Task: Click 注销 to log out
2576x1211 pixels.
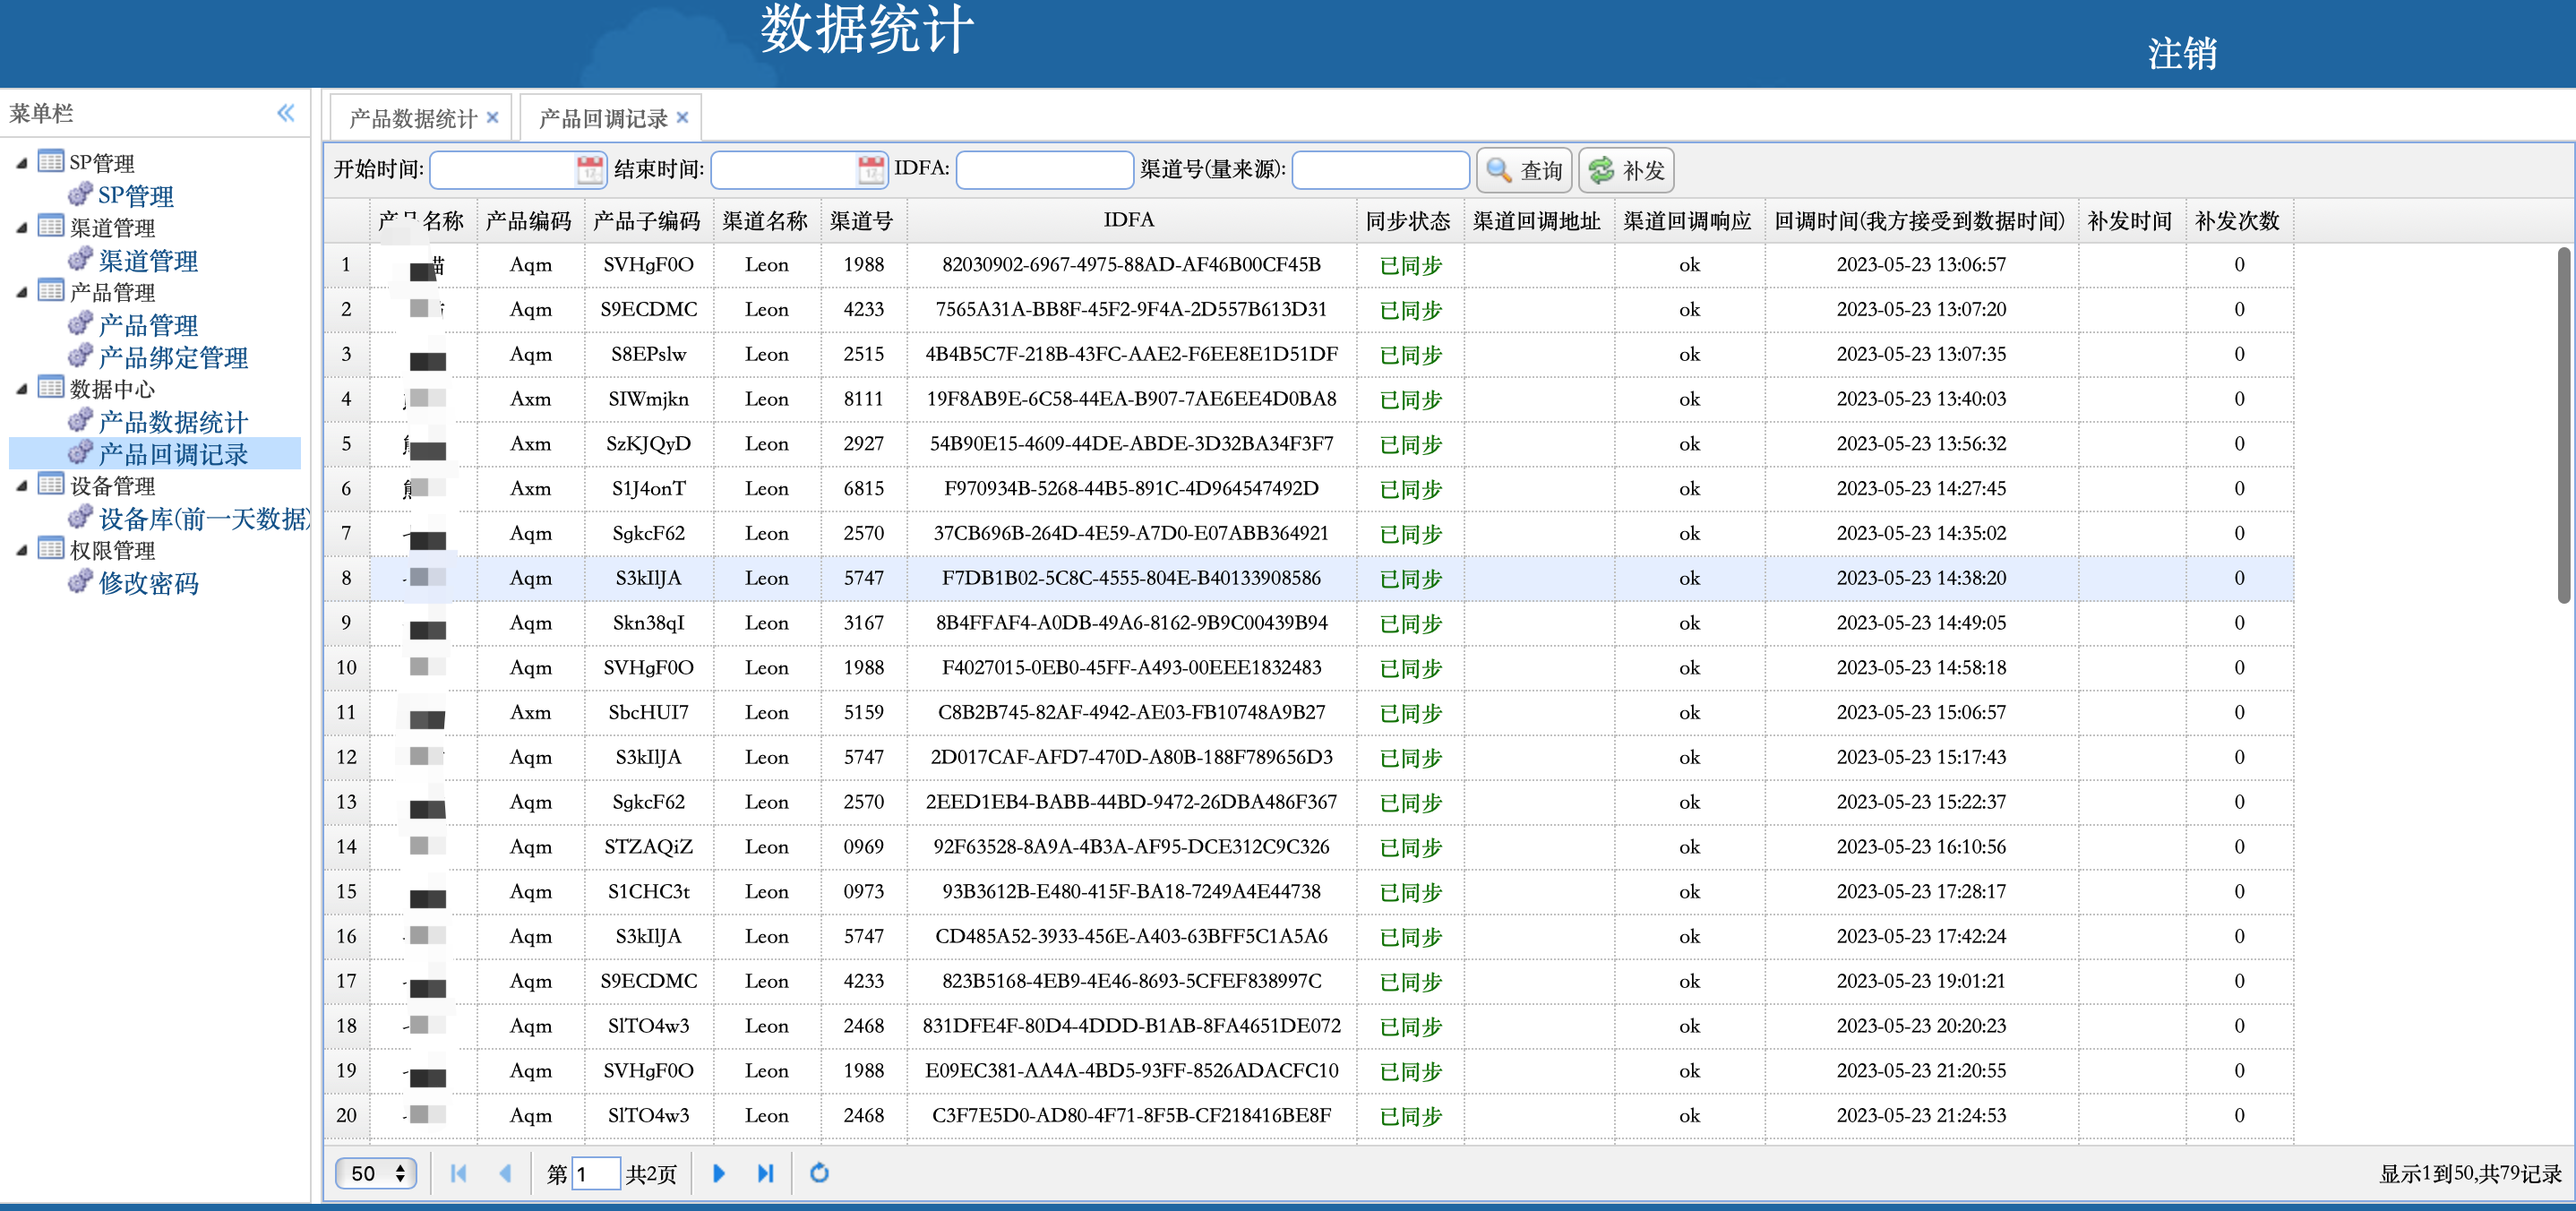Action: click(x=2181, y=53)
